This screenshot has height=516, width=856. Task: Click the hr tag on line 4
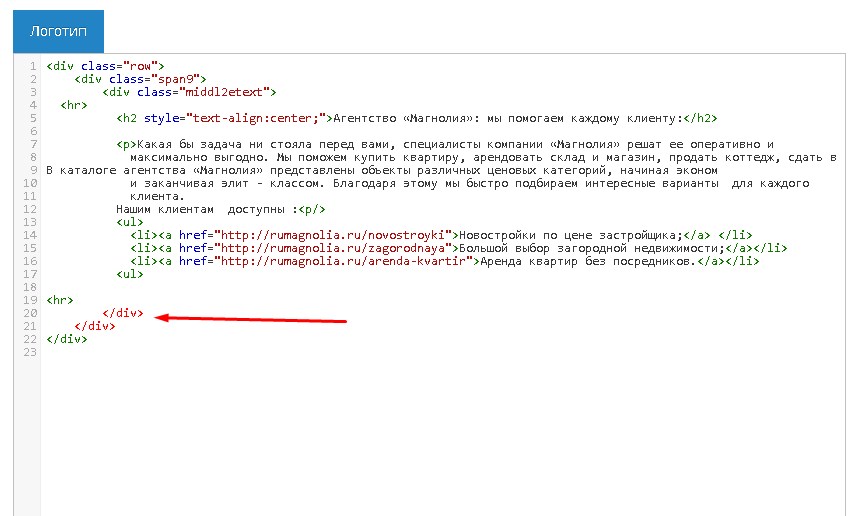coord(74,105)
